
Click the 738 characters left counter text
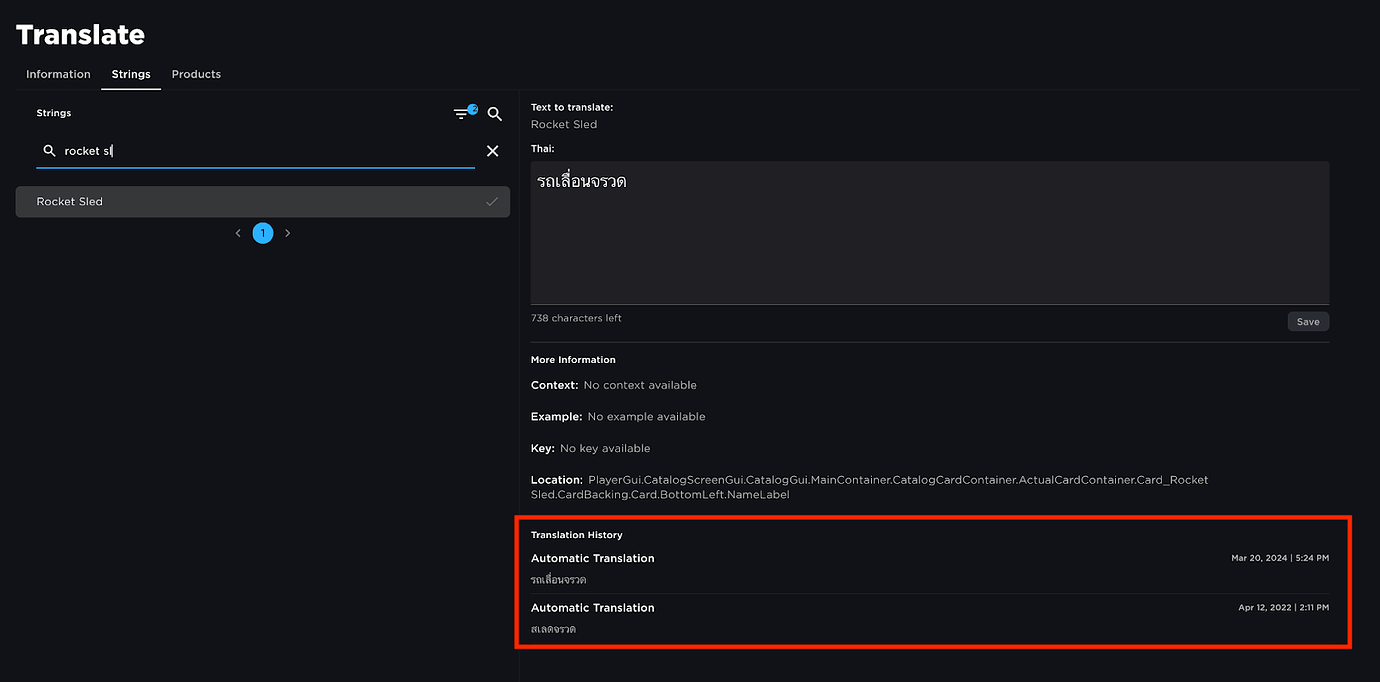[576, 317]
